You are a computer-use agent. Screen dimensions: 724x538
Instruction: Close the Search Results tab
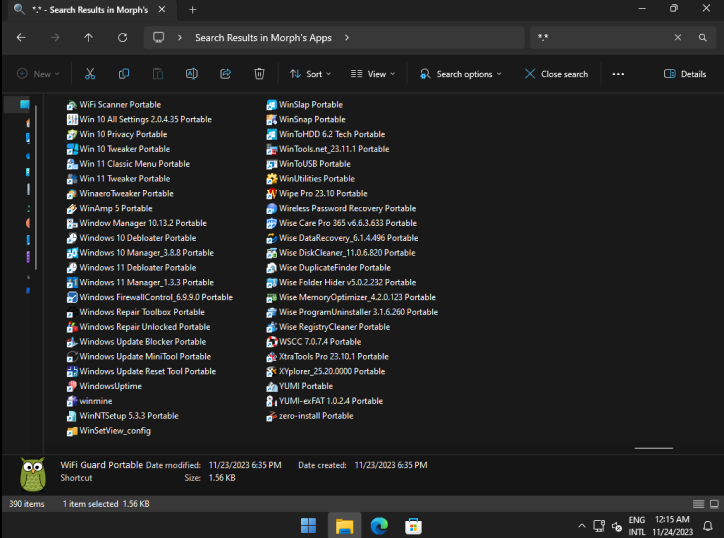[x=162, y=9]
